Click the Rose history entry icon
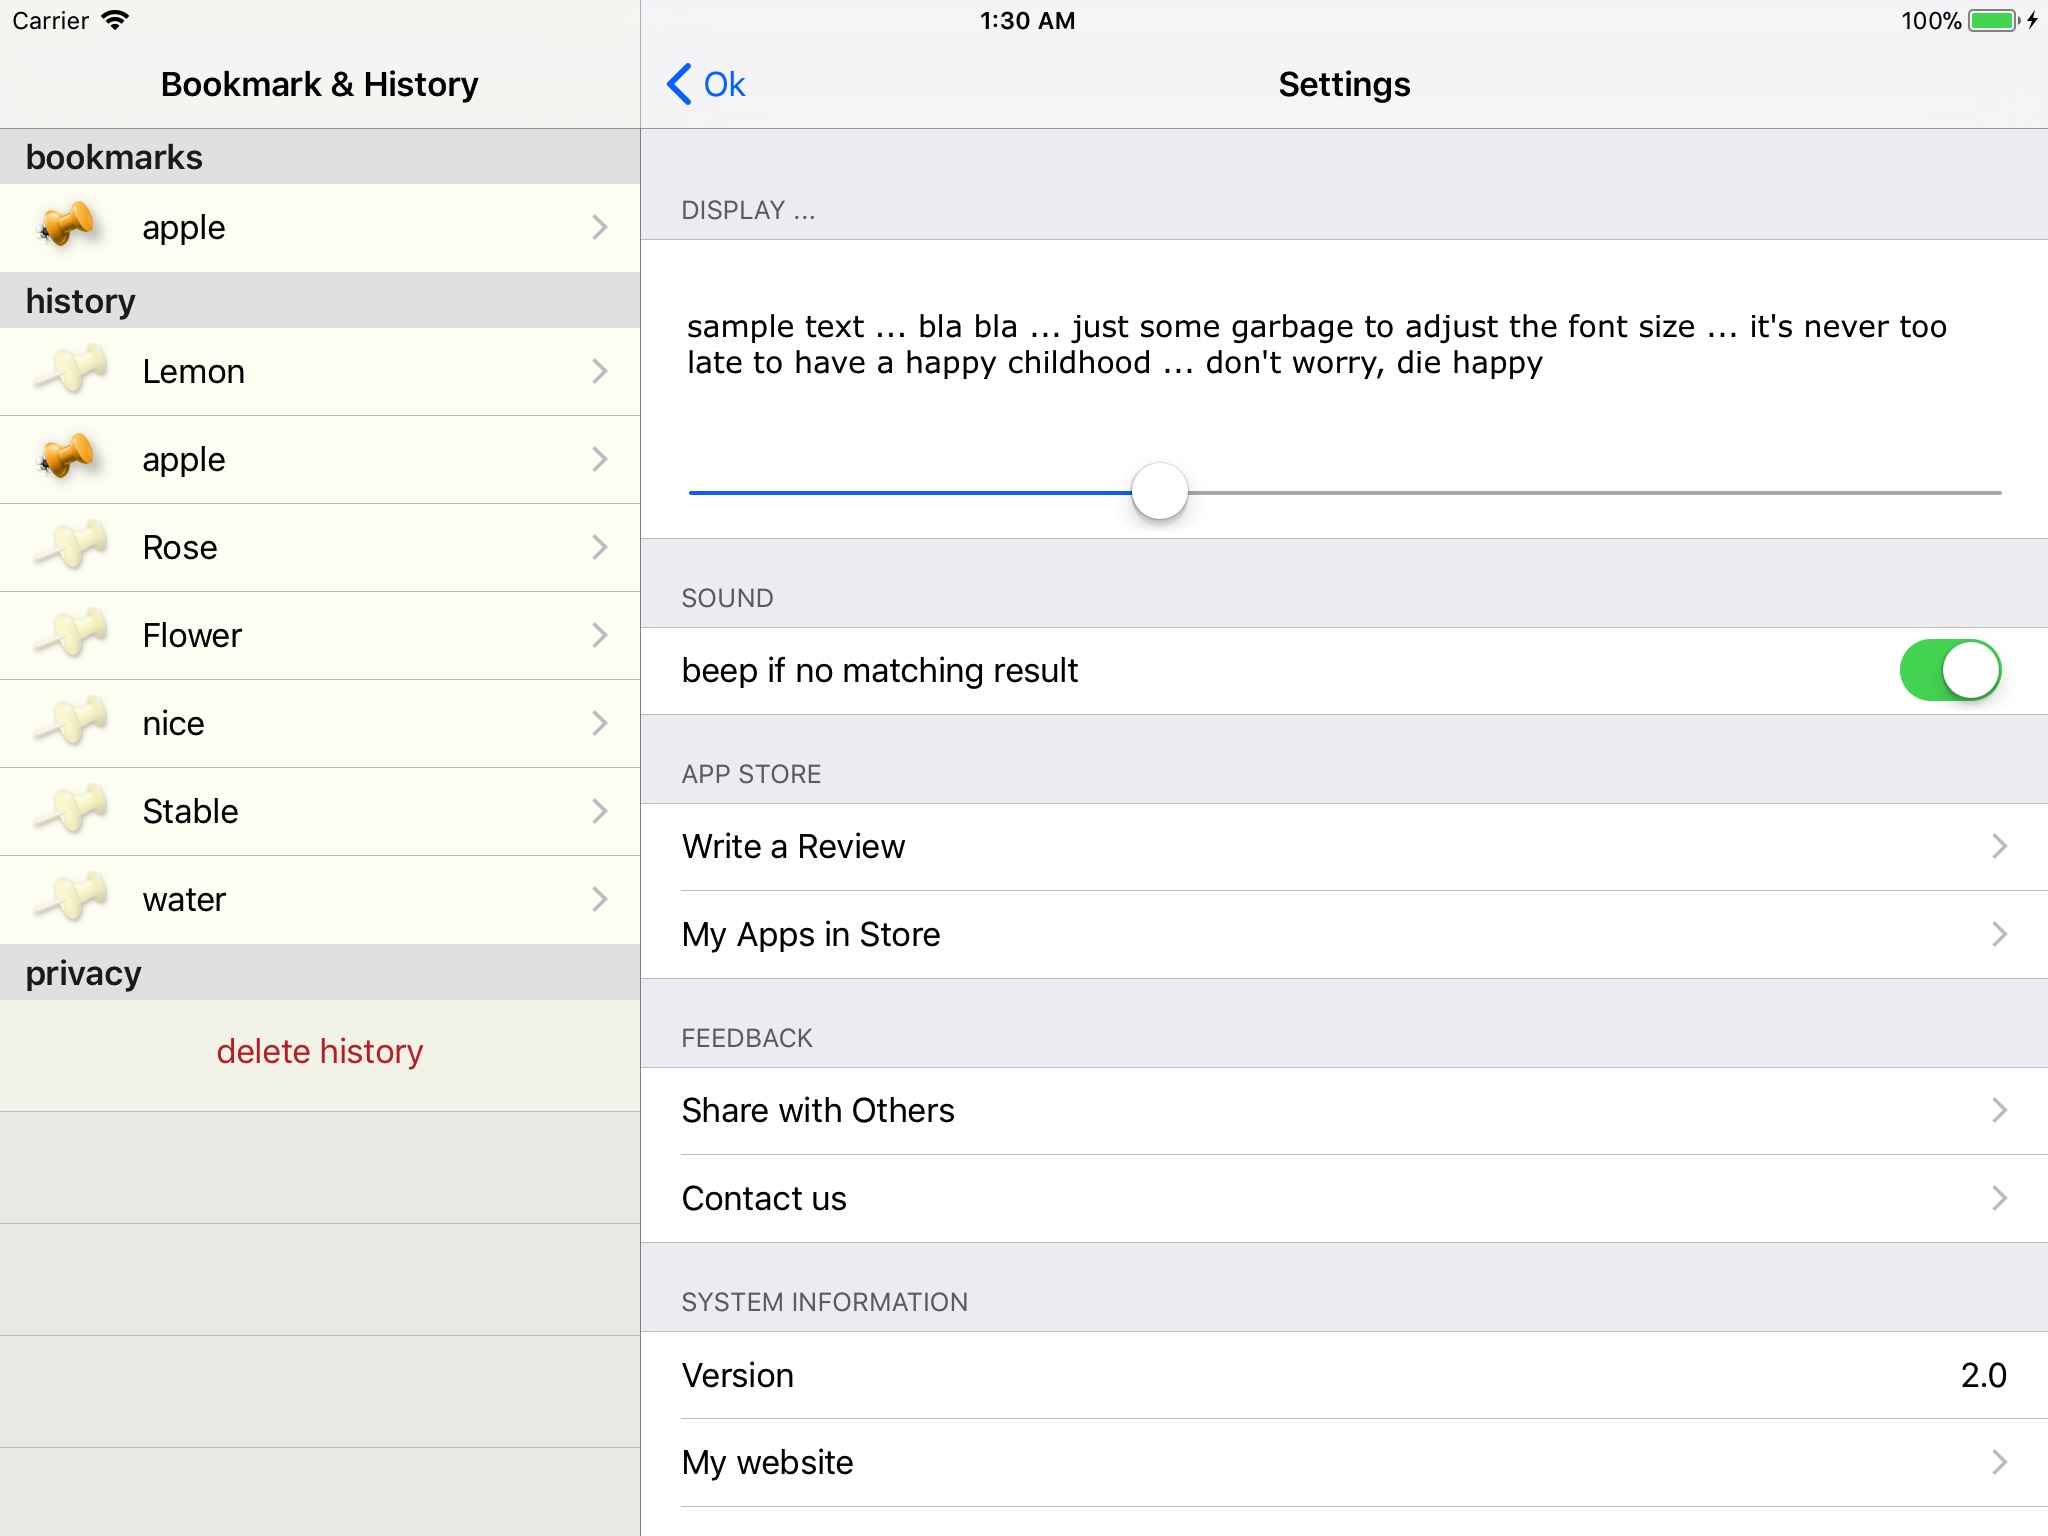 point(74,545)
